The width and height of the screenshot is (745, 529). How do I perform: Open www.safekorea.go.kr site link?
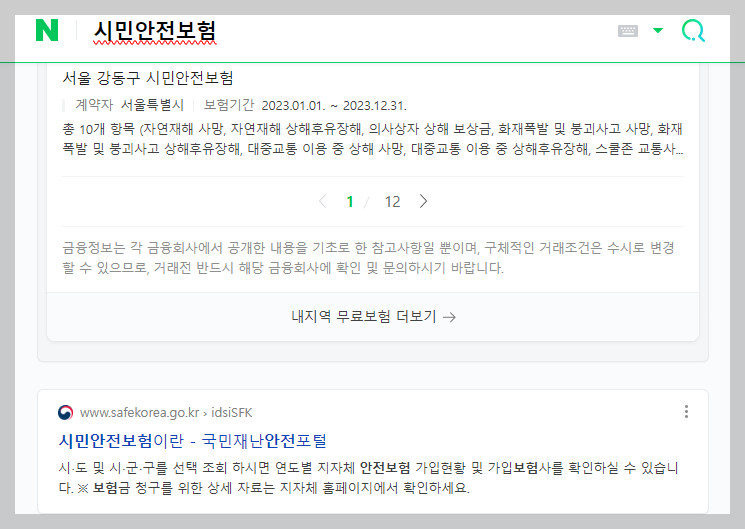(x=139, y=413)
